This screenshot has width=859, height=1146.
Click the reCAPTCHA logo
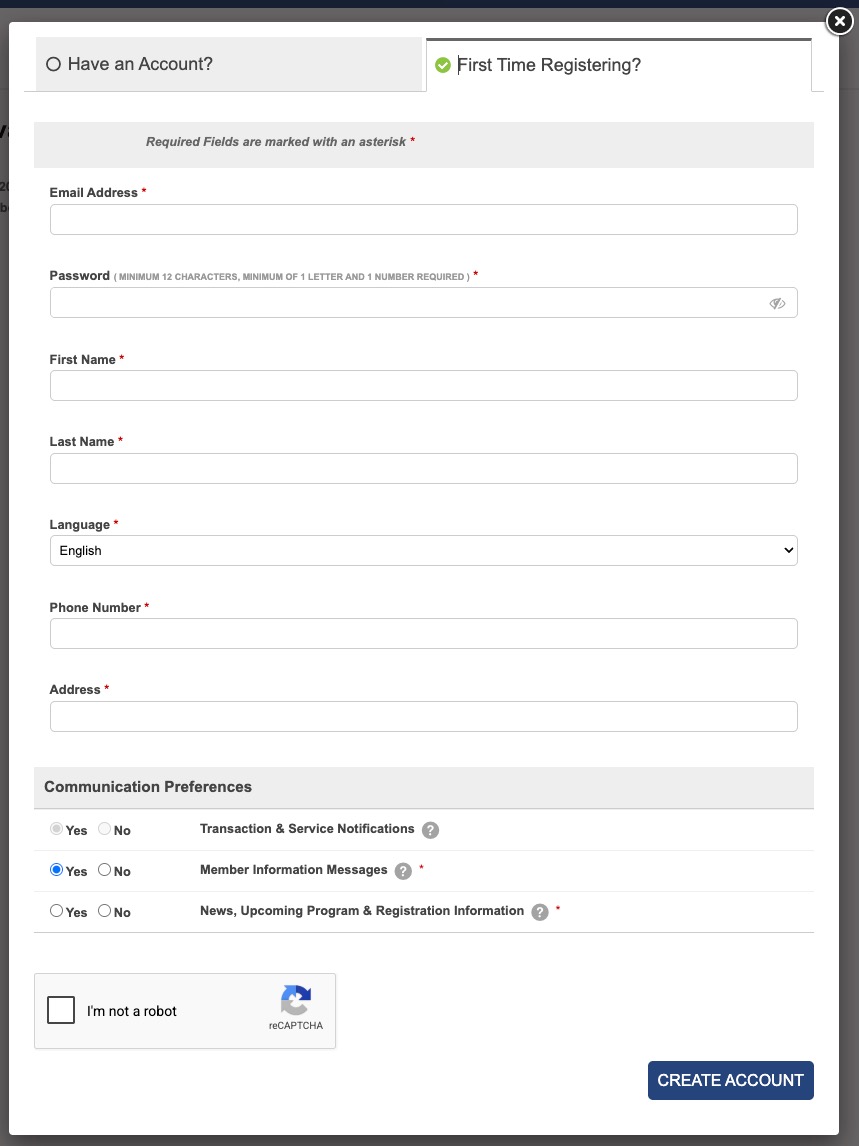tap(295, 1000)
